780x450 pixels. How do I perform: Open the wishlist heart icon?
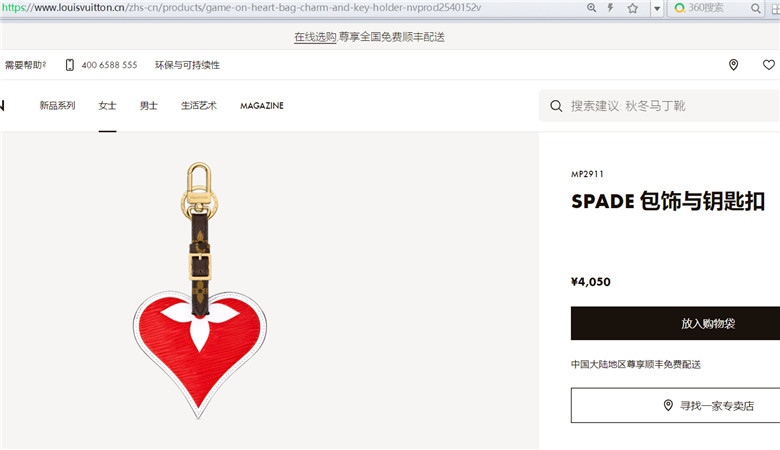point(769,65)
